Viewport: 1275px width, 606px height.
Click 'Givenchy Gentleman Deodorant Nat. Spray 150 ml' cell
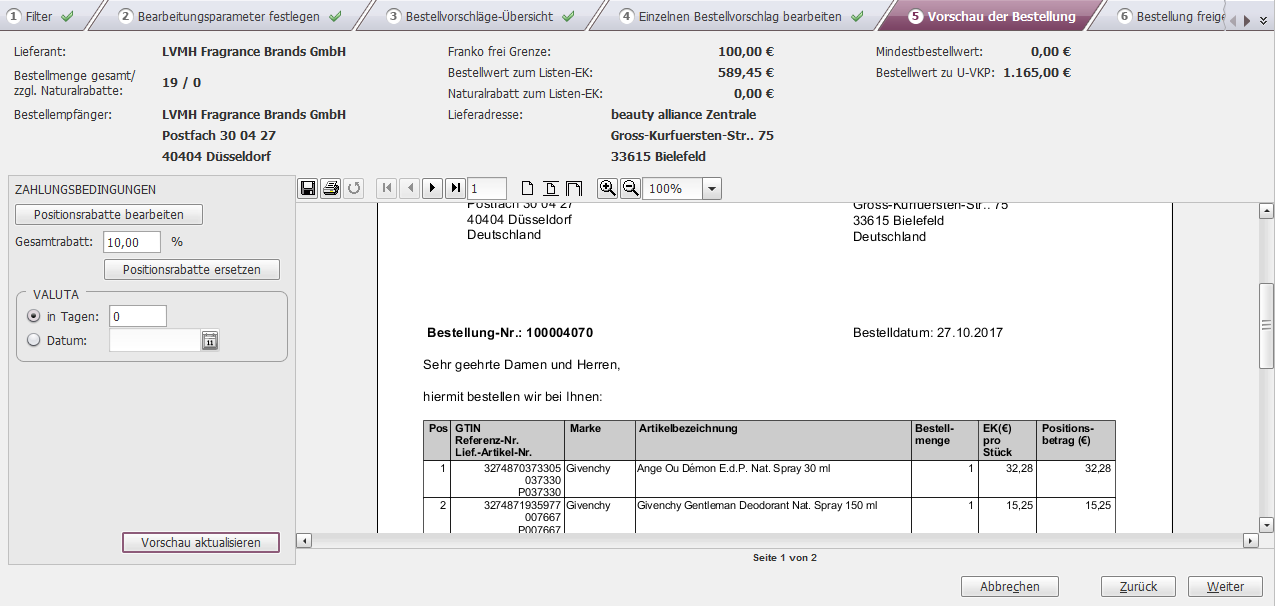tap(773, 517)
